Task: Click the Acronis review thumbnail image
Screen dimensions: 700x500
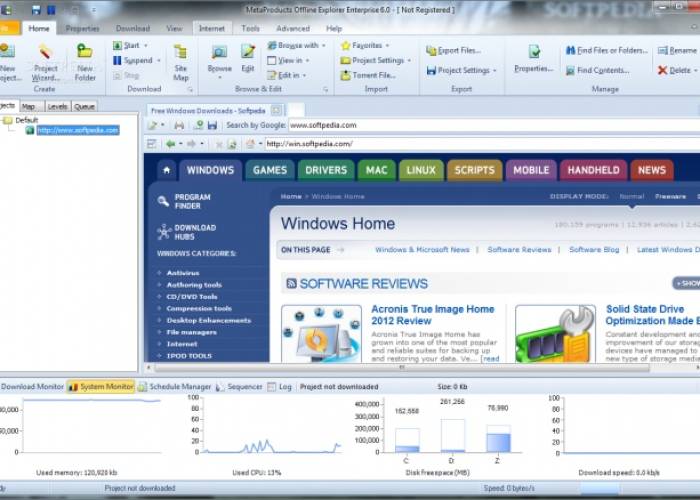Action: pyautogui.click(x=321, y=333)
